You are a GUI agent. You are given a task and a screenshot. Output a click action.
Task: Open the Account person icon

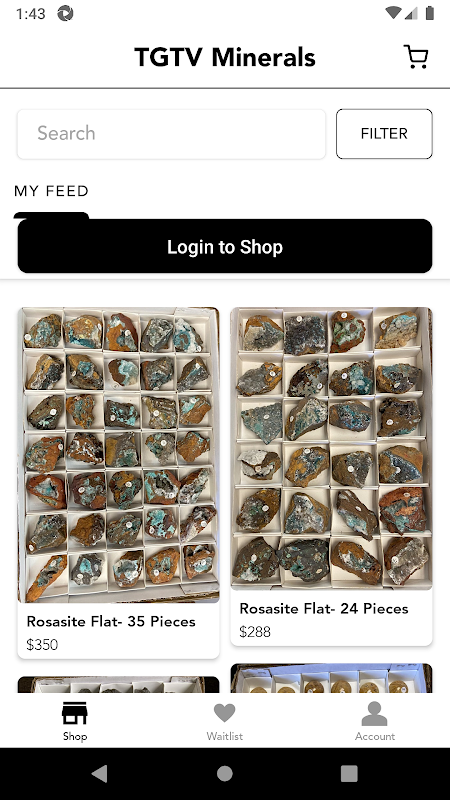coord(374,713)
